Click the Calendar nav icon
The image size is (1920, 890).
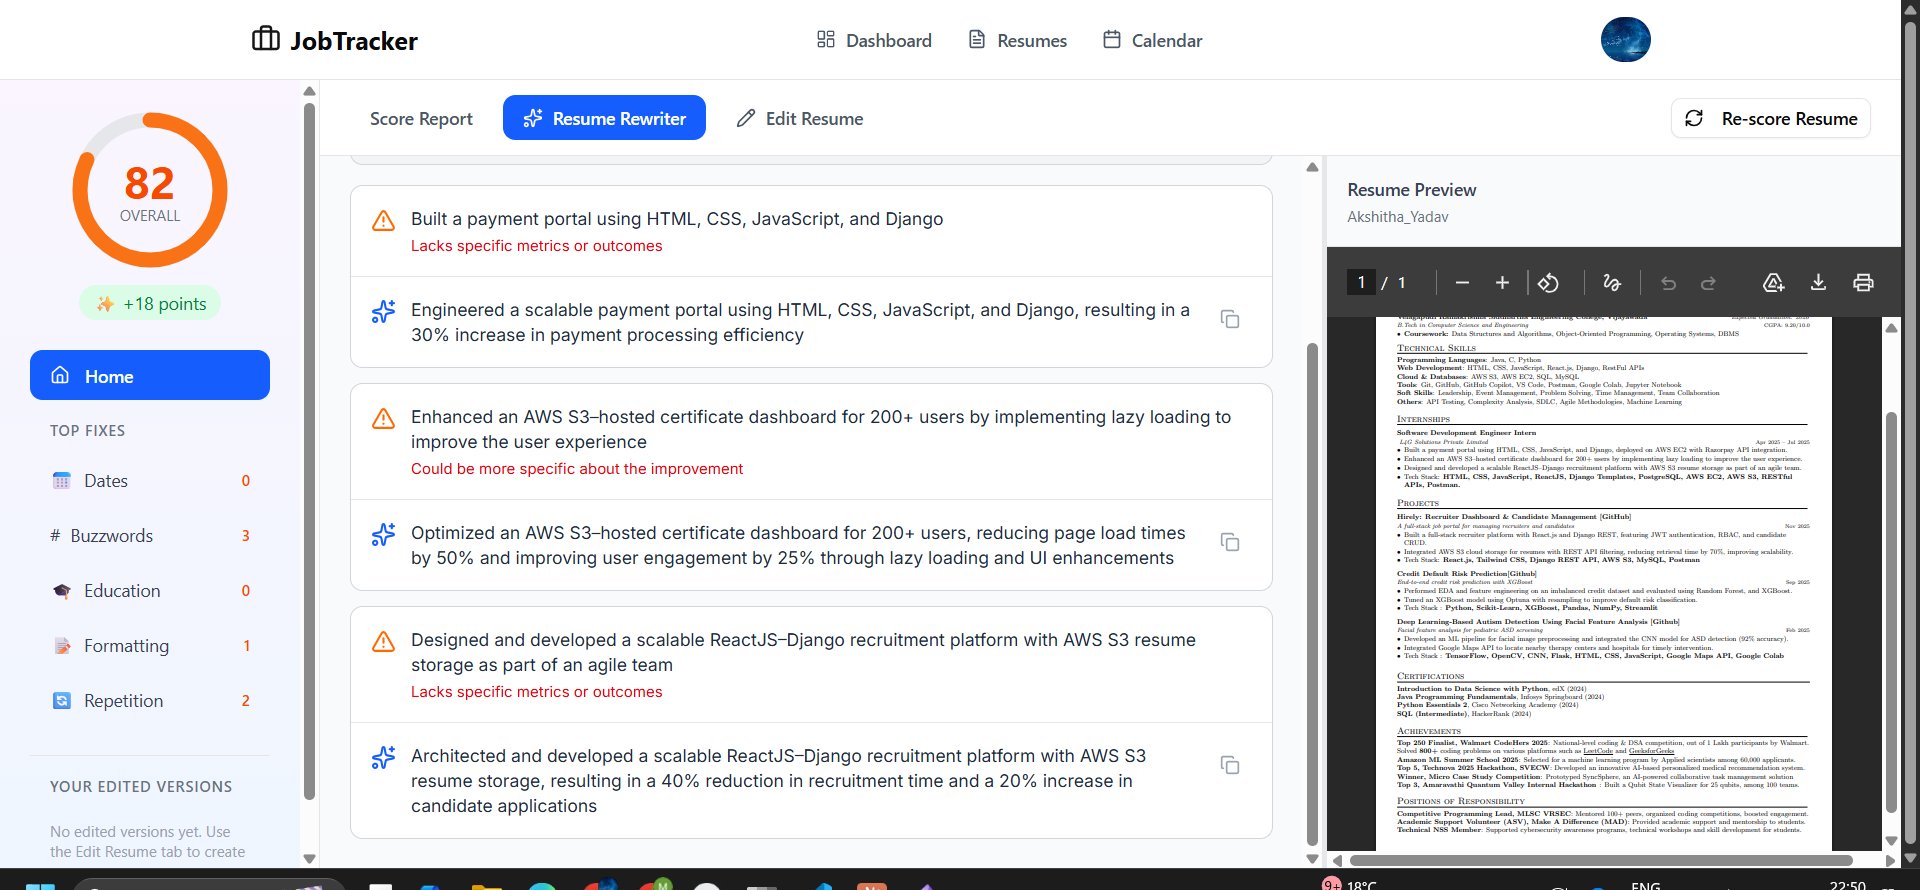[x=1112, y=39]
